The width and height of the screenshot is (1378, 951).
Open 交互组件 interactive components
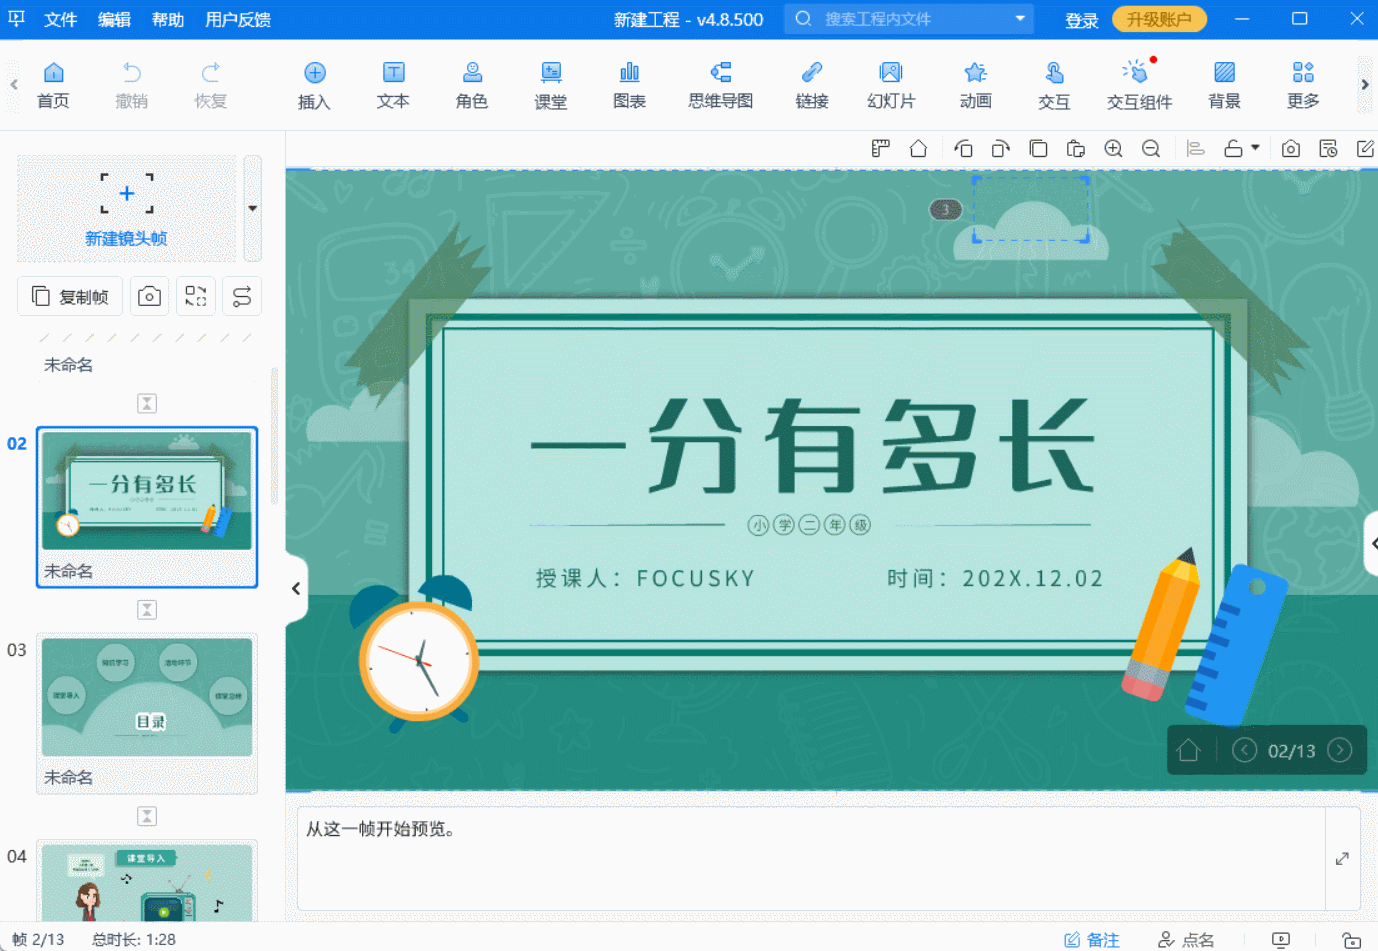(1139, 85)
